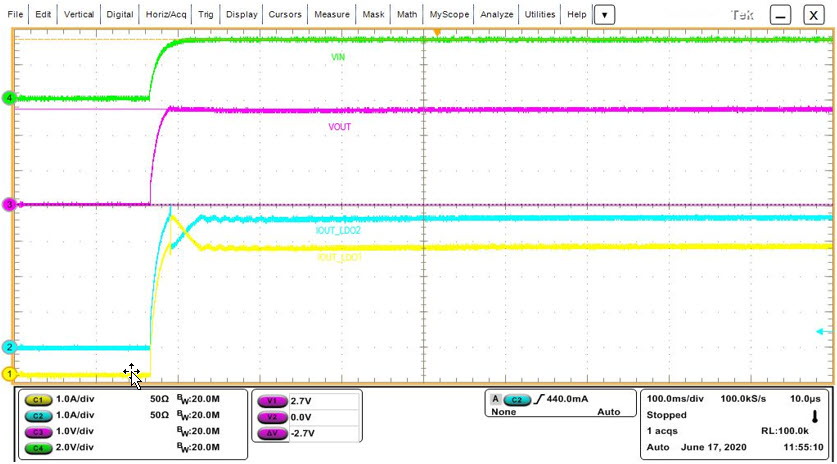Click the RL:100.0k record length
The width and height of the screenshot is (837, 464).
(785, 431)
